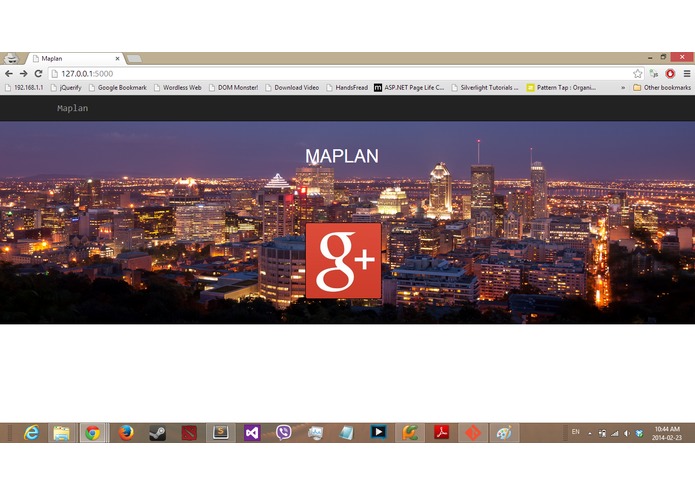Open a new tab next to Maplan
Screen dimensions: 695x494
[x=134, y=58]
